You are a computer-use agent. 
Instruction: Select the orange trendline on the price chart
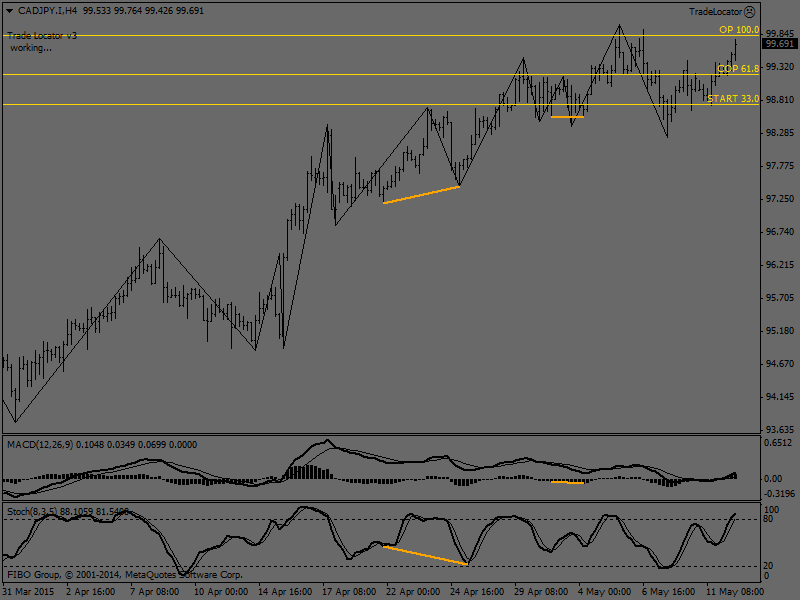(421, 194)
